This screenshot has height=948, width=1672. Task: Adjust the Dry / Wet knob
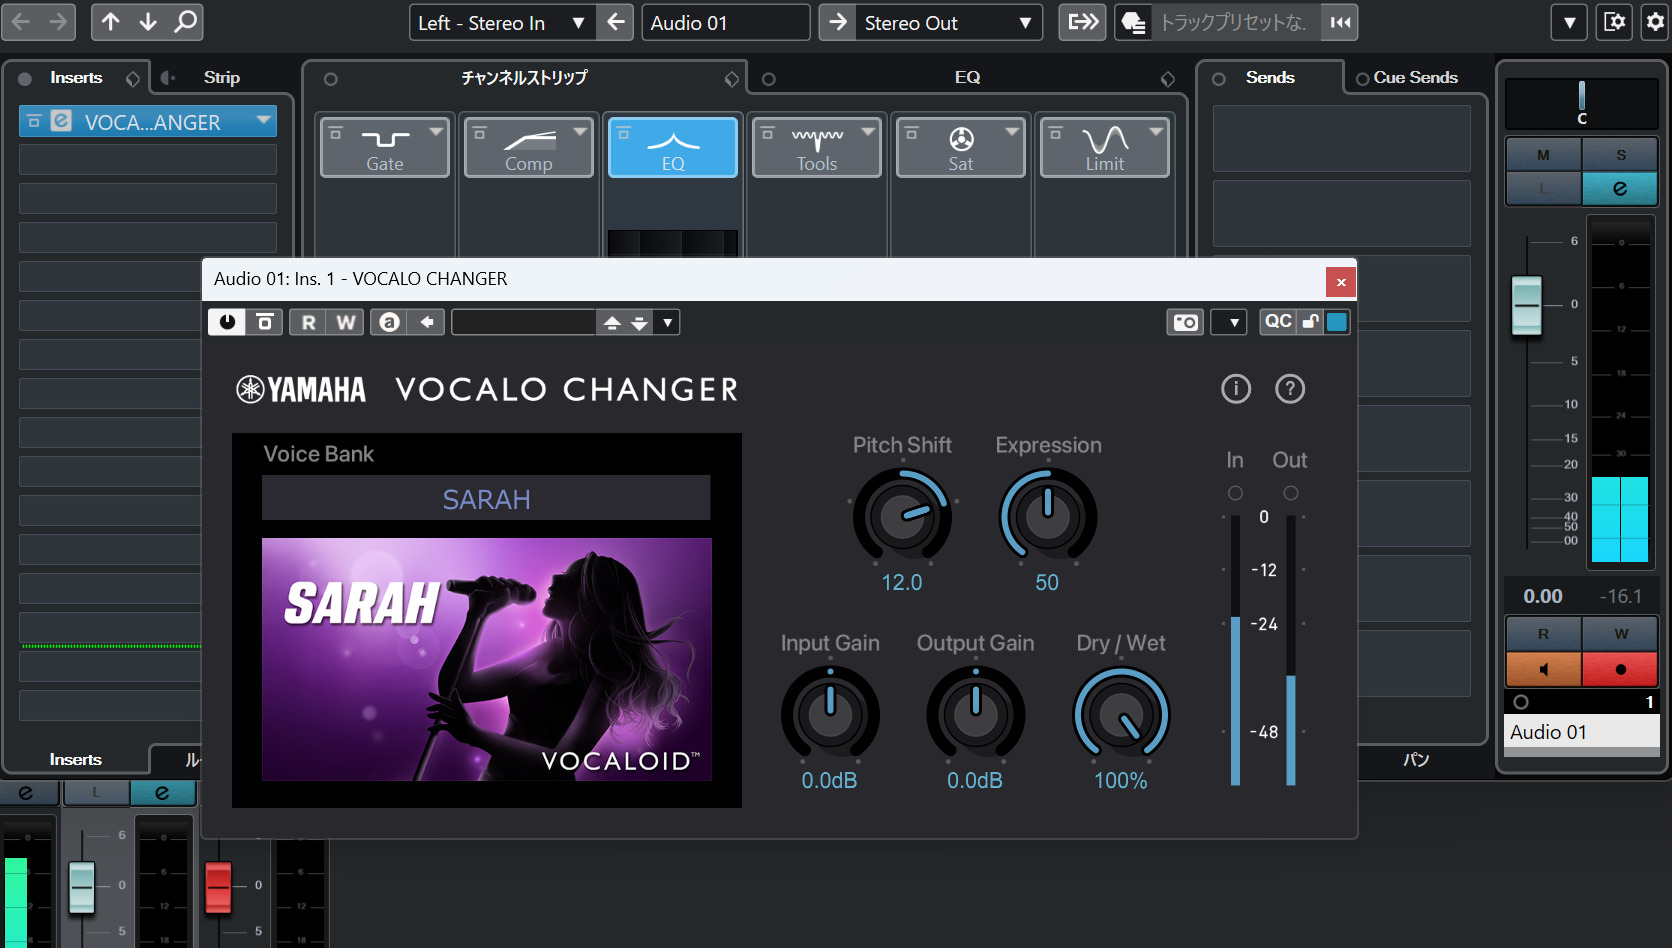point(1121,714)
